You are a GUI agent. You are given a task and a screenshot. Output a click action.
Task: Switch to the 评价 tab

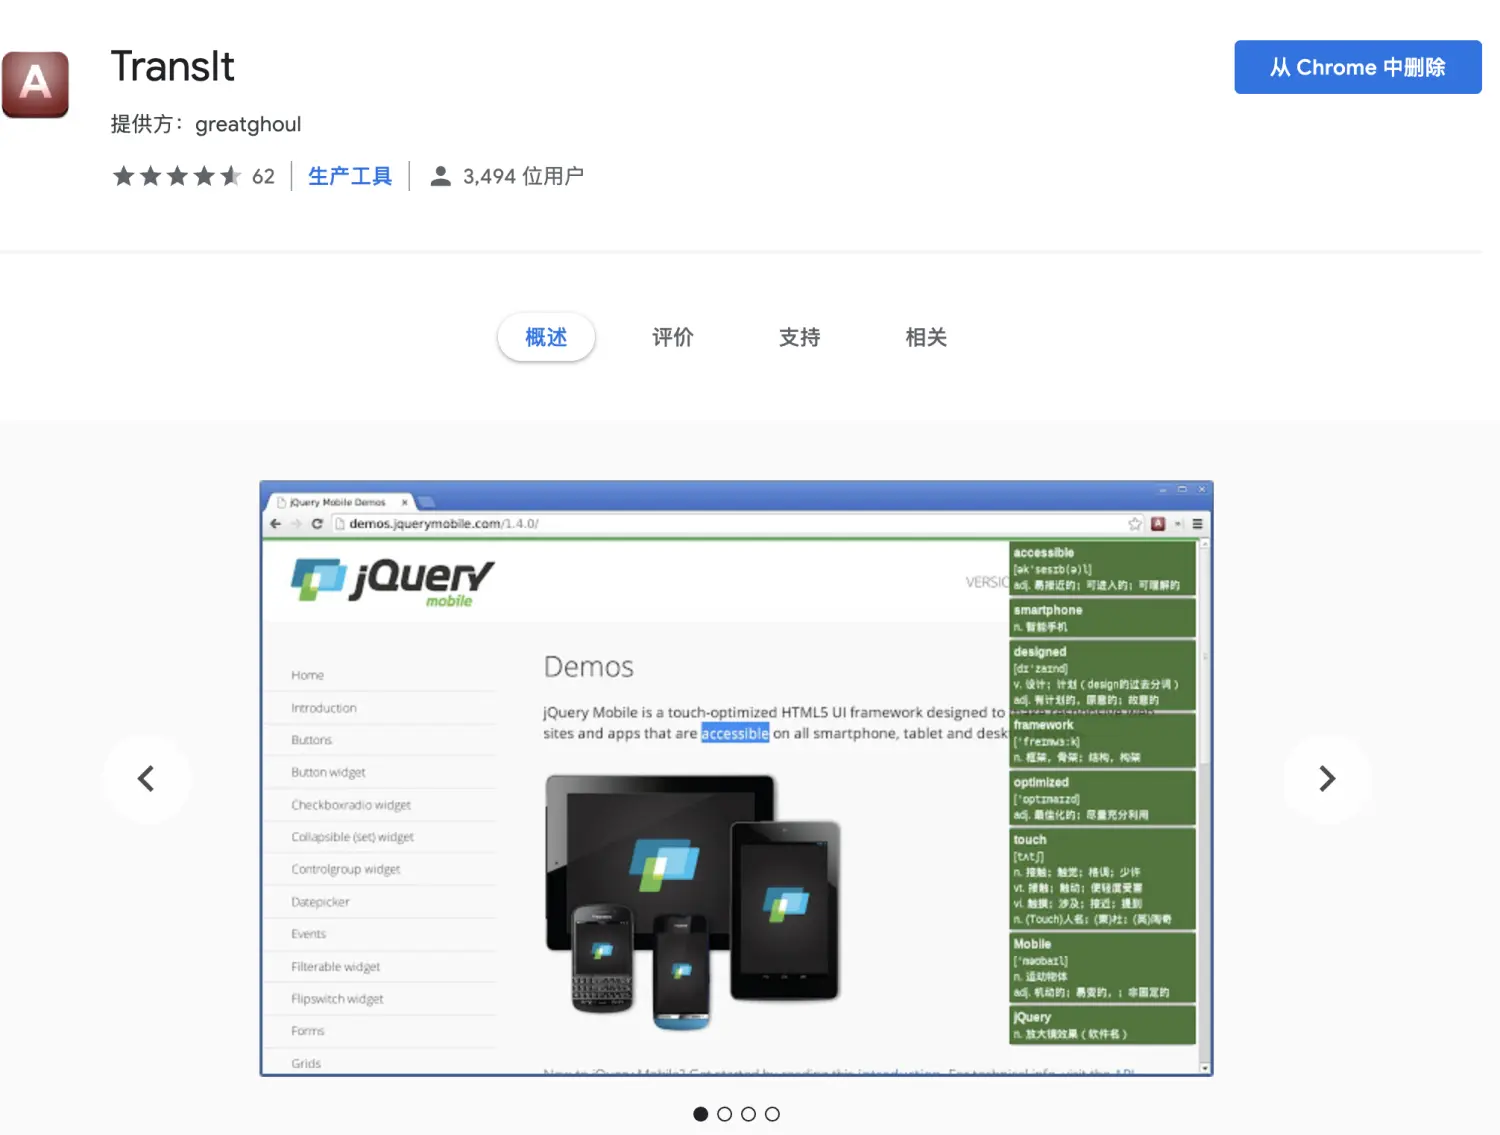673,337
